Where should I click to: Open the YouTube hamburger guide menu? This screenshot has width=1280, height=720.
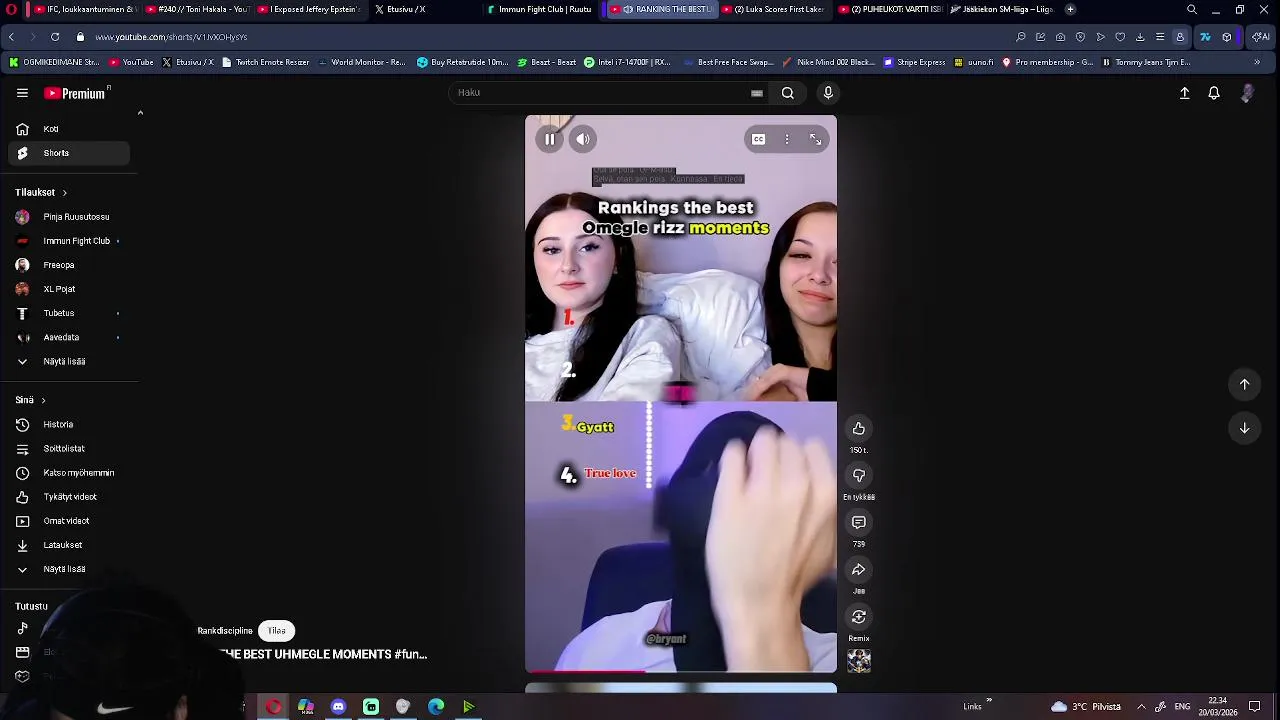(22, 93)
